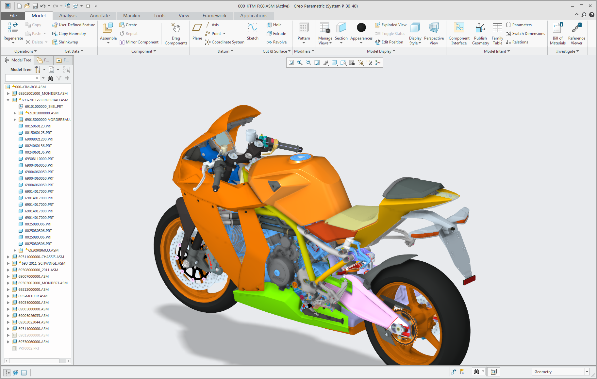Image resolution: width=597 pixels, height=379 pixels.
Task: Toggle browser display icon in status bar
Action: (x=16, y=373)
